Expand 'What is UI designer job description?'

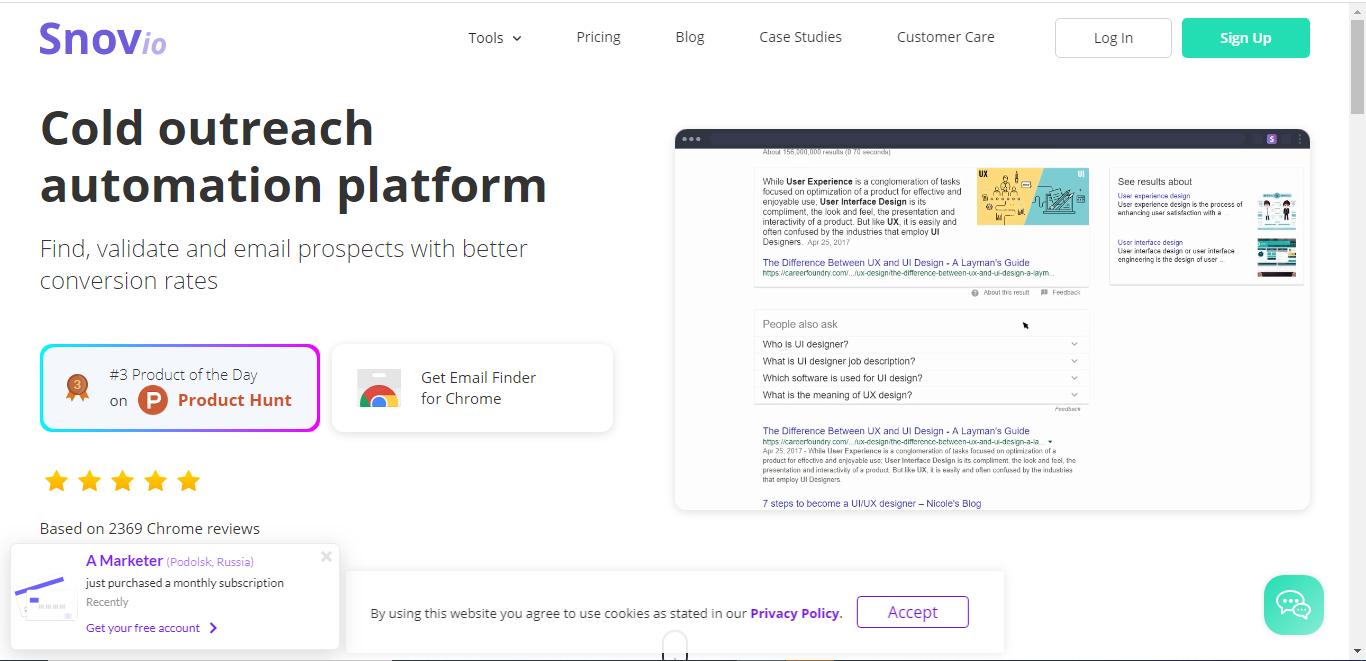pos(921,361)
